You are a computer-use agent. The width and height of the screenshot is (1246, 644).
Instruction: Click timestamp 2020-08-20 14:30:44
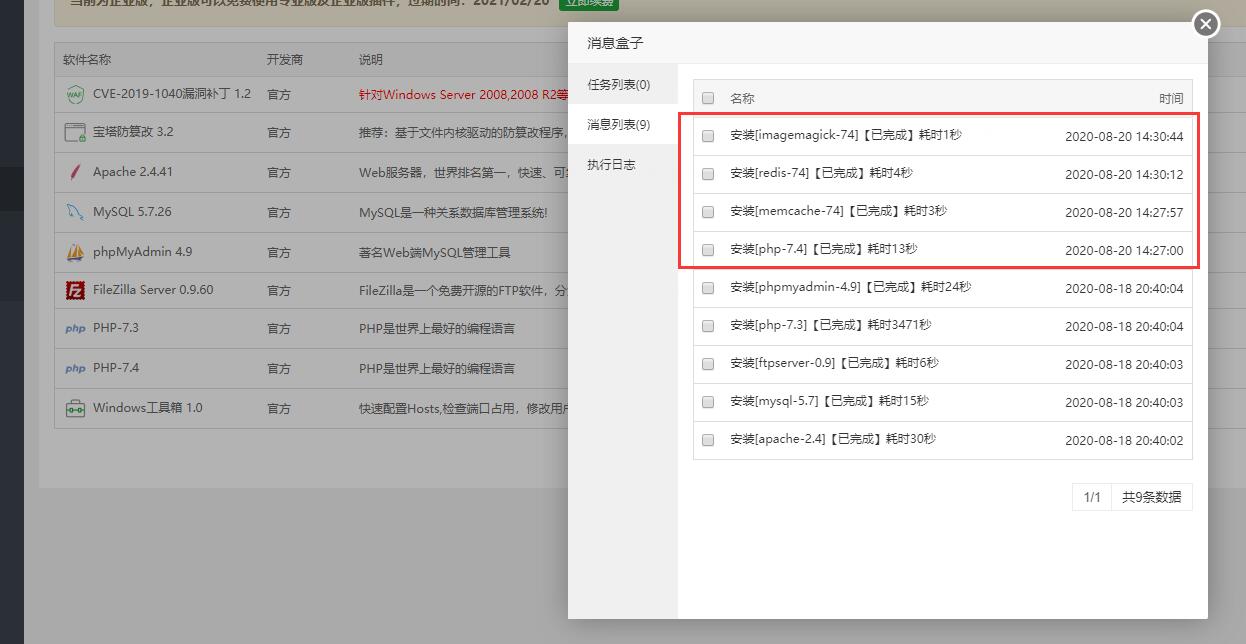[x=1124, y=136]
